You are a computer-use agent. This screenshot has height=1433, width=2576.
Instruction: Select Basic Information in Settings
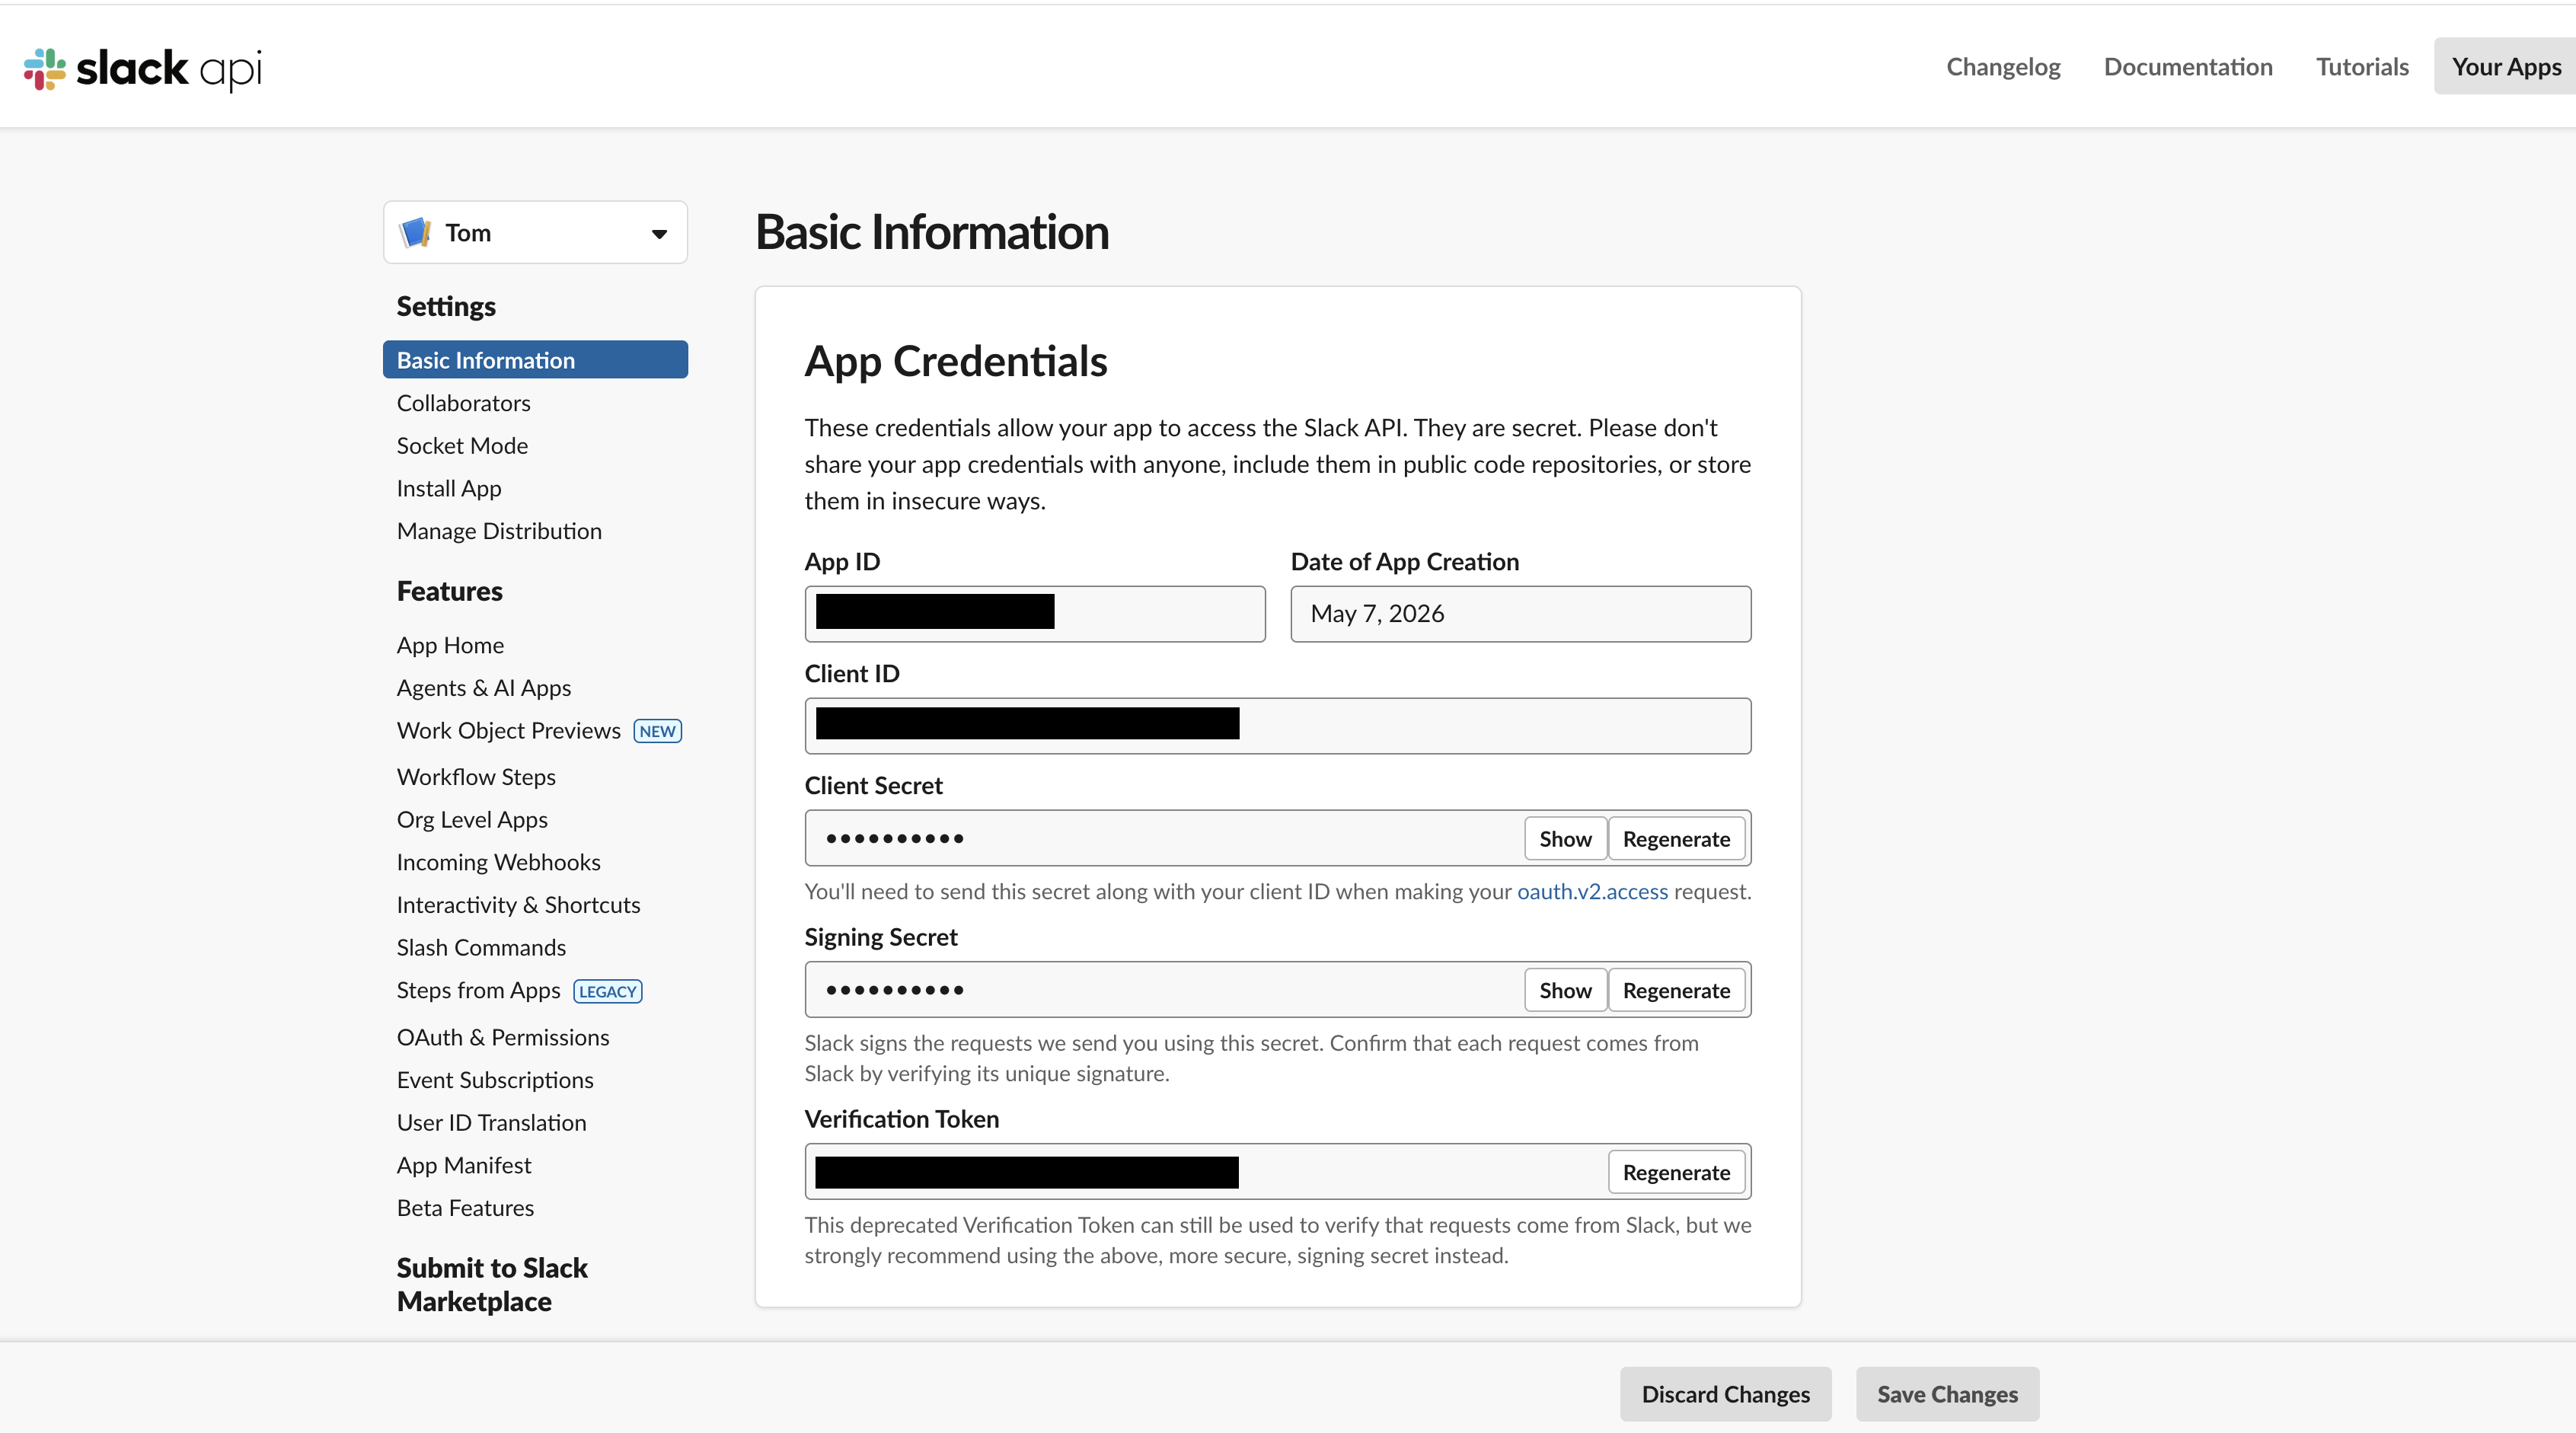coord(535,360)
